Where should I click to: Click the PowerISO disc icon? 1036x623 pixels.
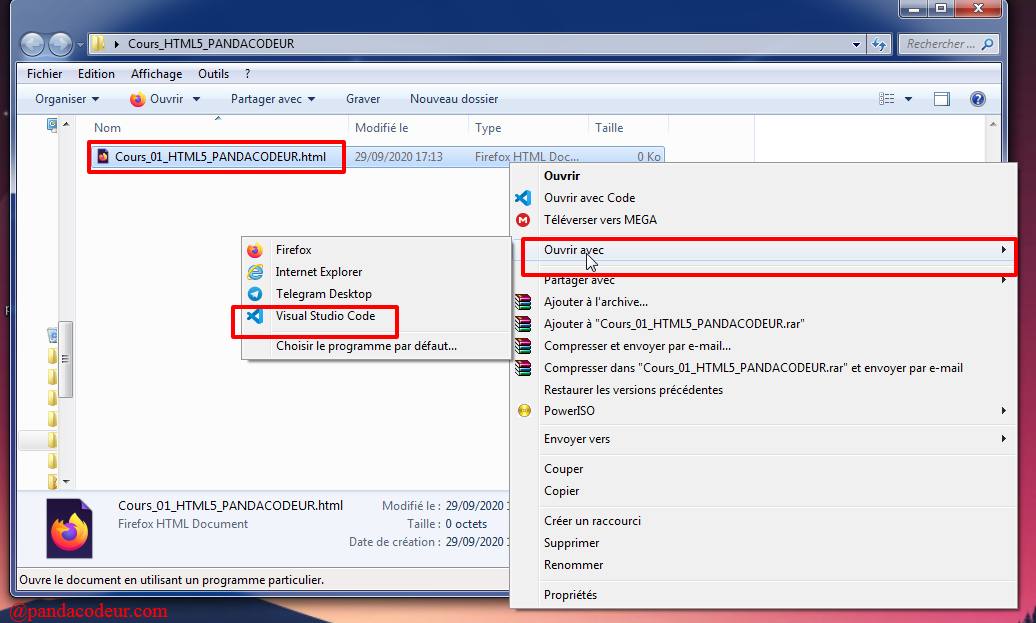tap(524, 411)
